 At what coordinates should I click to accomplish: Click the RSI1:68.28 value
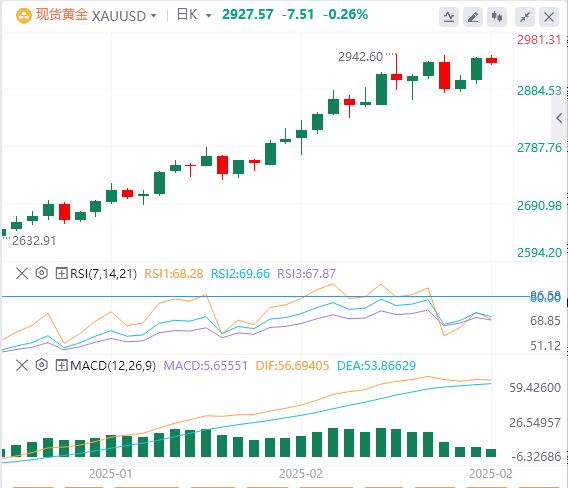pyautogui.click(x=174, y=274)
